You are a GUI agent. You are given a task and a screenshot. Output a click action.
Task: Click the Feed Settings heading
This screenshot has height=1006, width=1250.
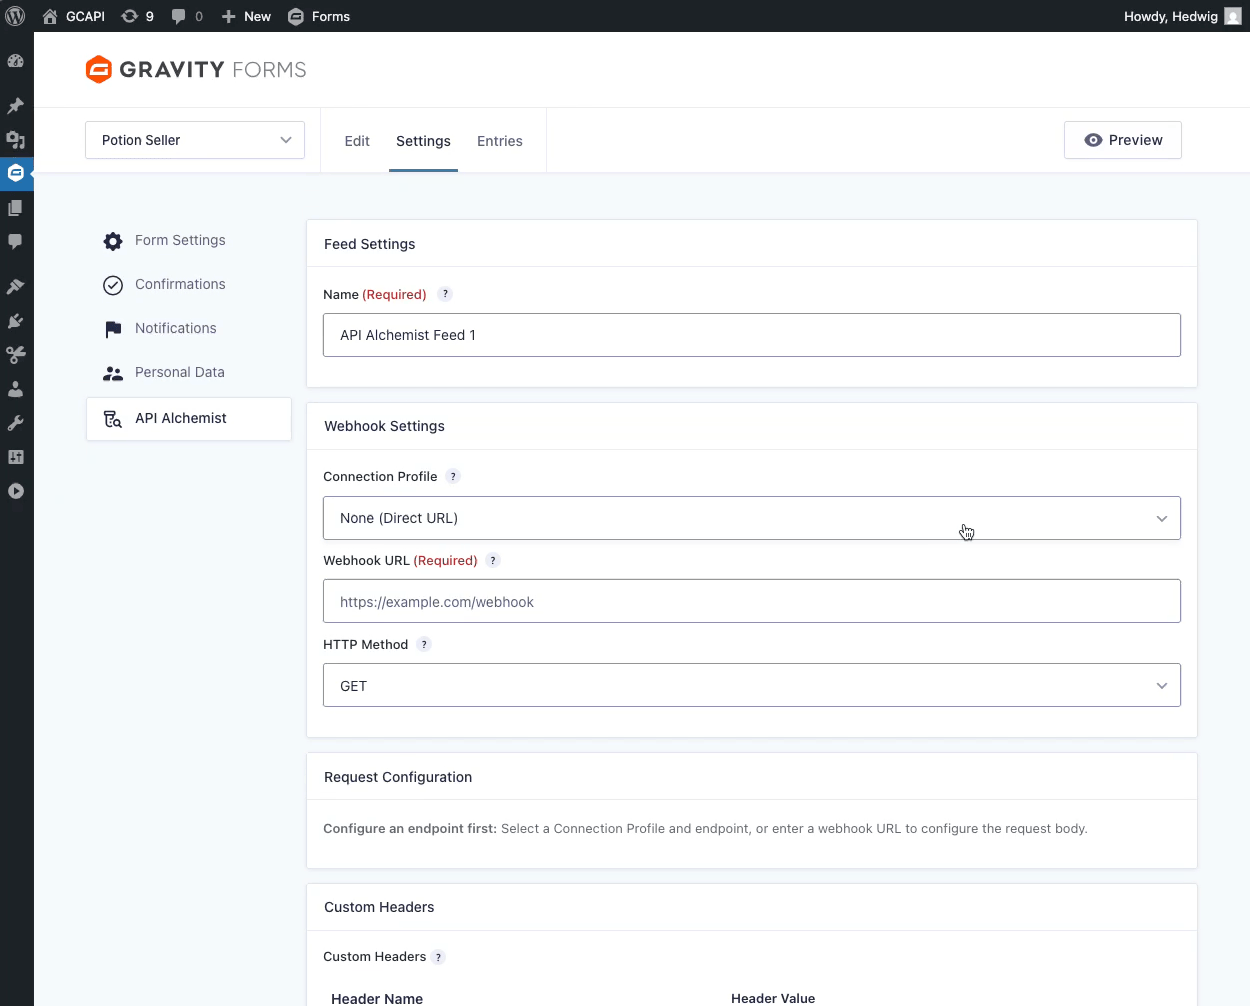click(369, 244)
